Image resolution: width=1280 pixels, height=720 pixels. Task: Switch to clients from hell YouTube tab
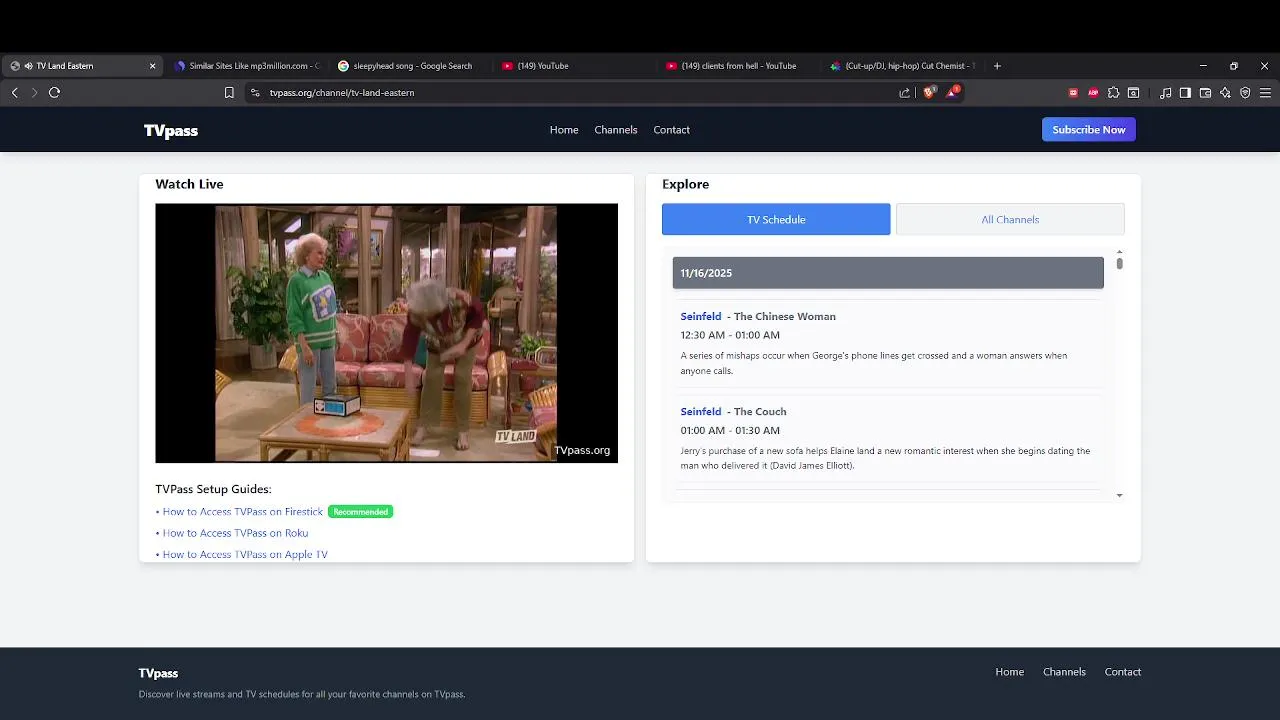739,66
